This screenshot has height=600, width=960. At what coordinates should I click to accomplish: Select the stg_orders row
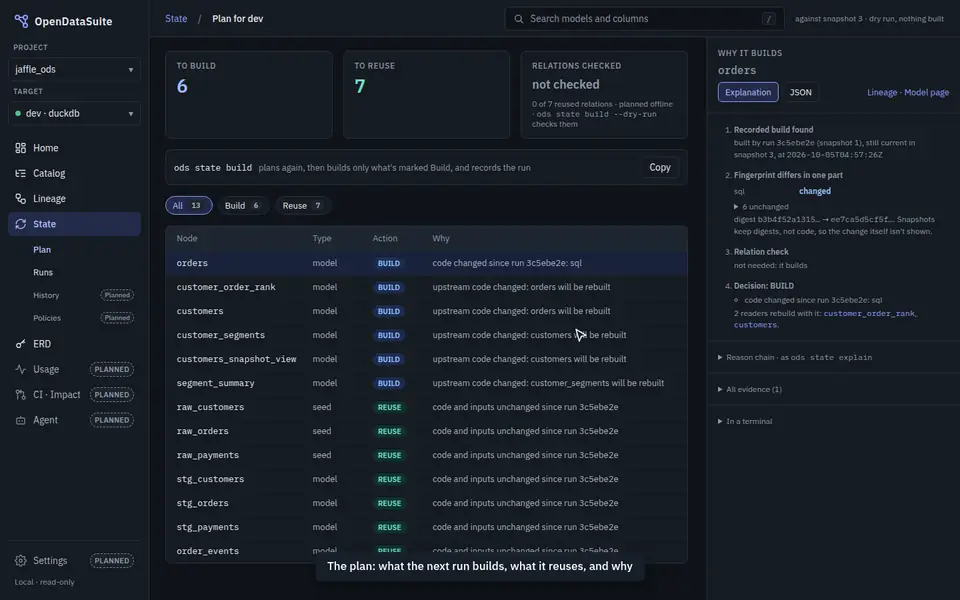coord(426,503)
